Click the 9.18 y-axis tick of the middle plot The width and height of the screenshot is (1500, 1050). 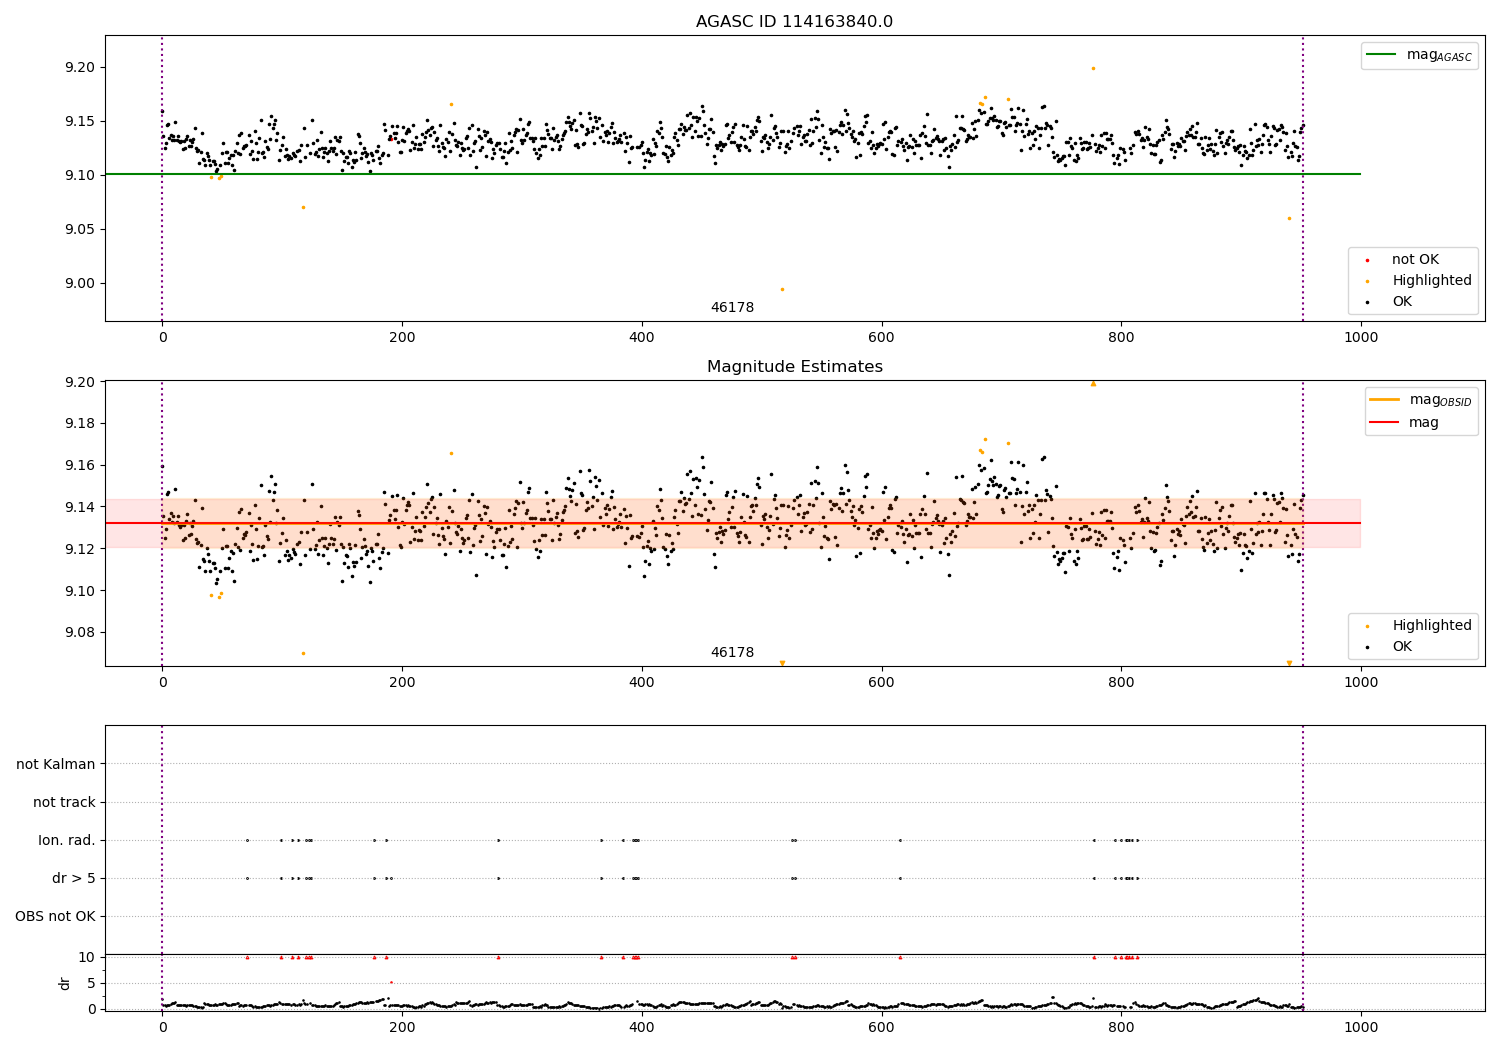(80, 424)
